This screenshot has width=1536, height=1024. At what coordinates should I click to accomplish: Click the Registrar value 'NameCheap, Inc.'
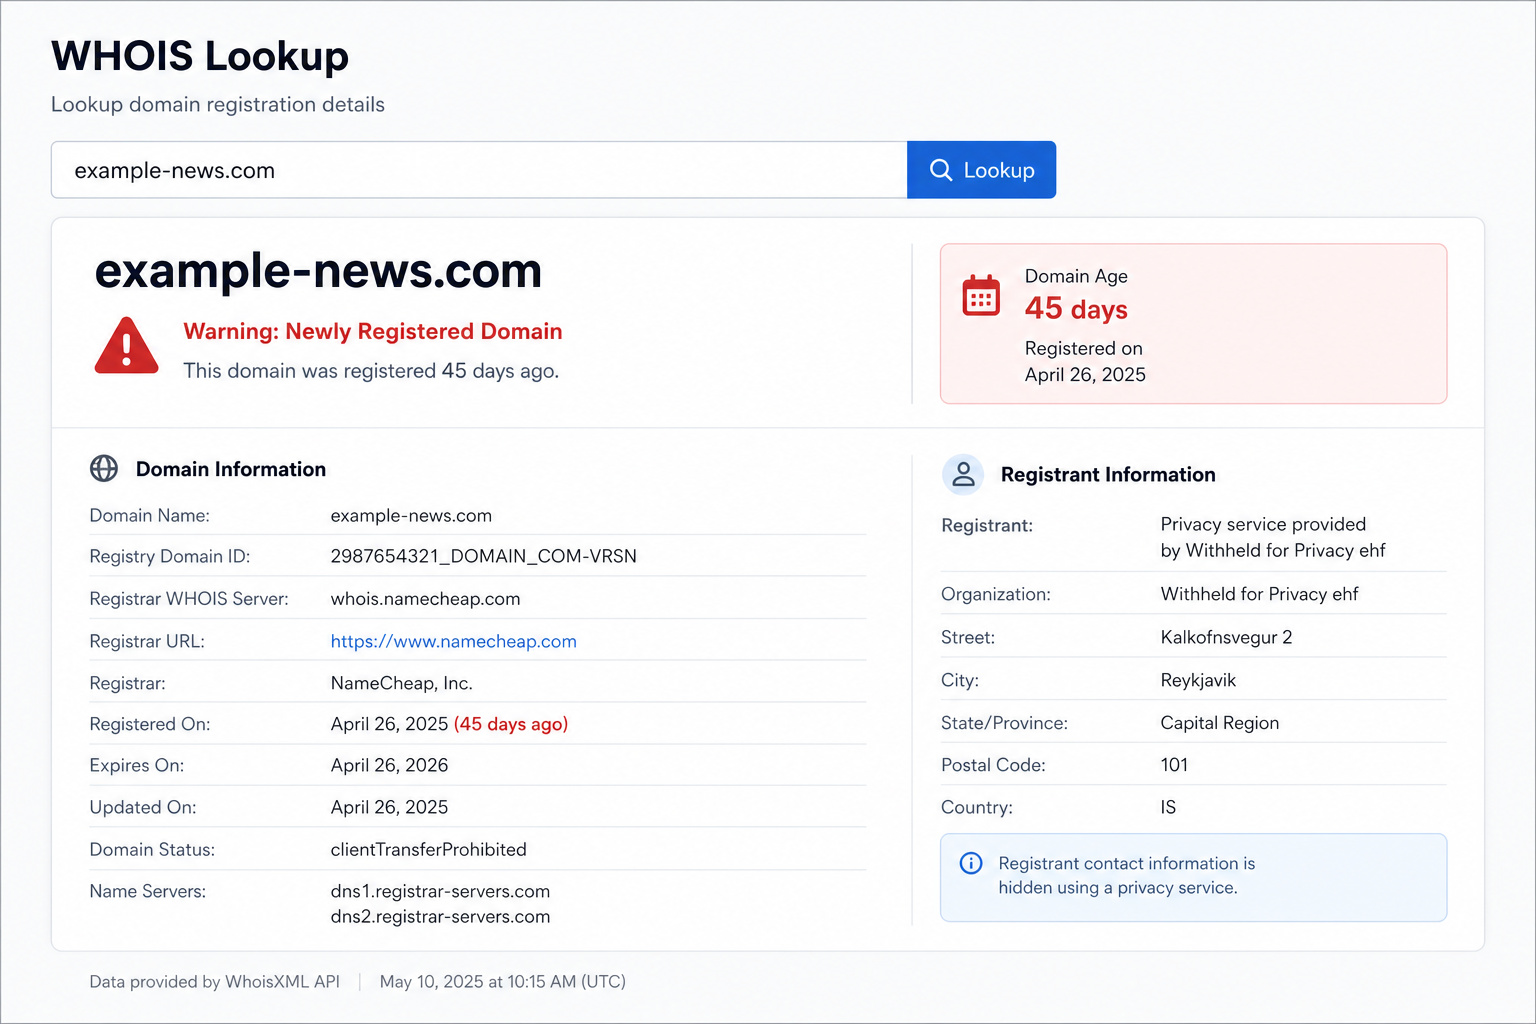pos(401,683)
